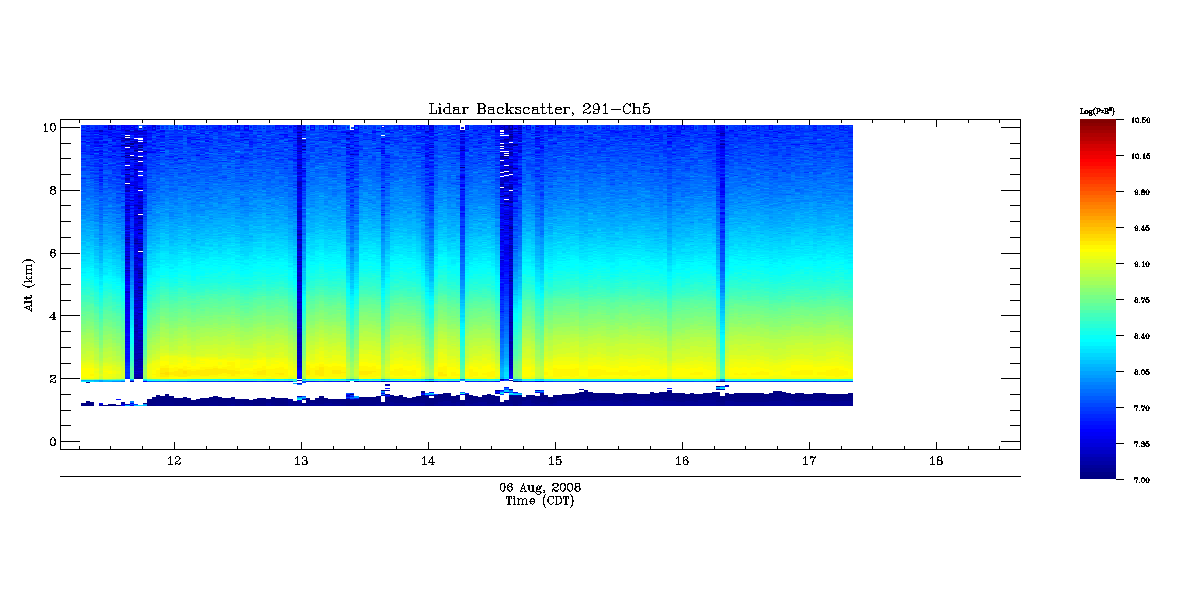This screenshot has height=600, width=1200.
Task: Click the colorbar value 8.40
Action: pyautogui.click(x=1141, y=336)
